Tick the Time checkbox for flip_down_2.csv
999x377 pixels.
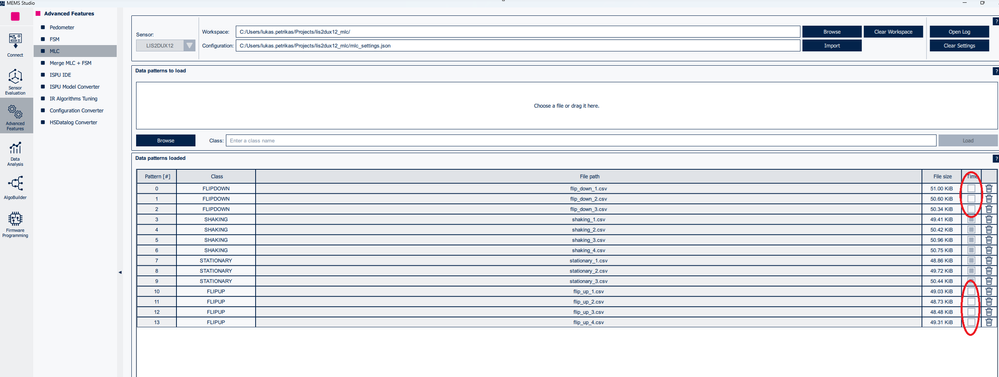click(x=971, y=199)
